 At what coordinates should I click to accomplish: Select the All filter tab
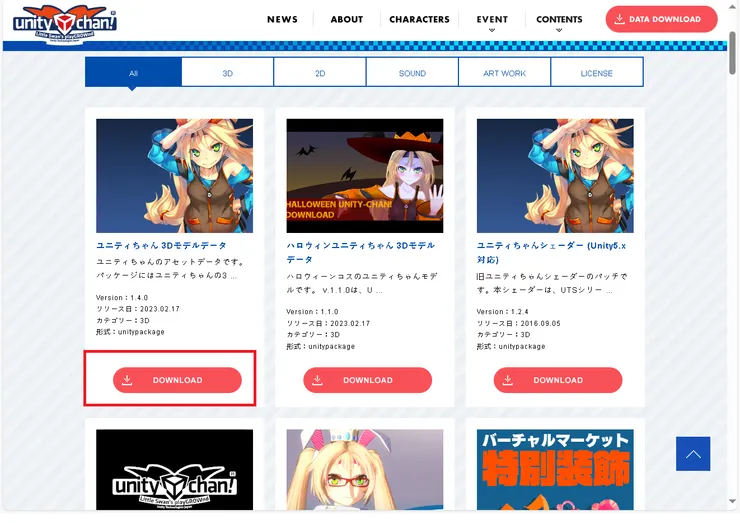click(133, 72)
